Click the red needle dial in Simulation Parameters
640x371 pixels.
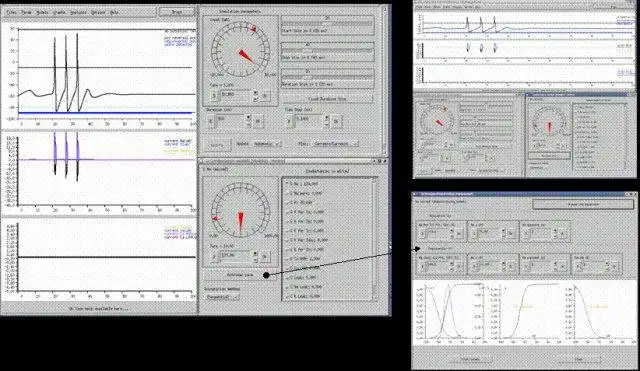(240, 50)
